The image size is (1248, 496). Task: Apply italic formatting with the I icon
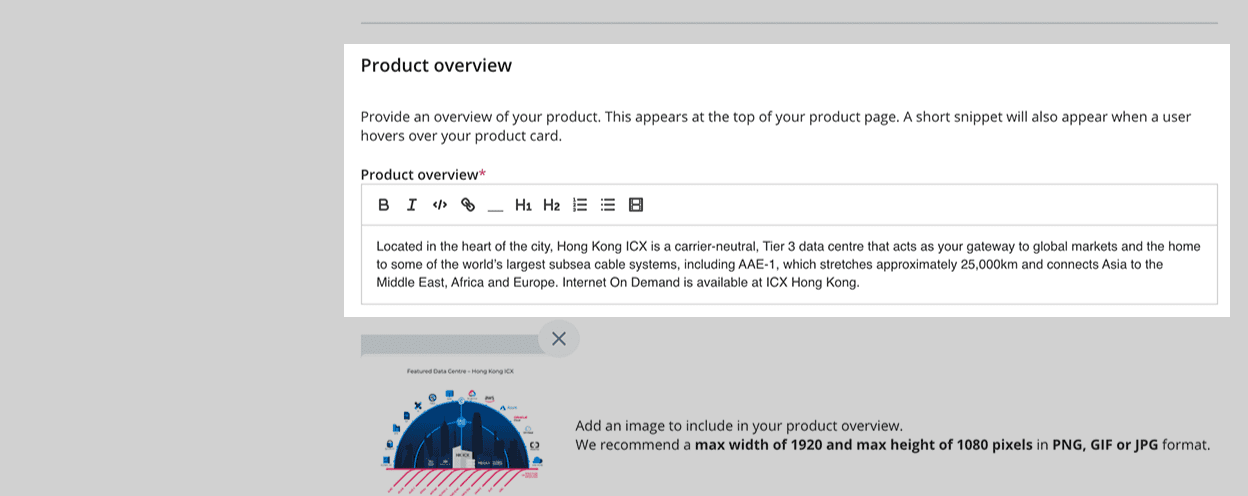411,205
